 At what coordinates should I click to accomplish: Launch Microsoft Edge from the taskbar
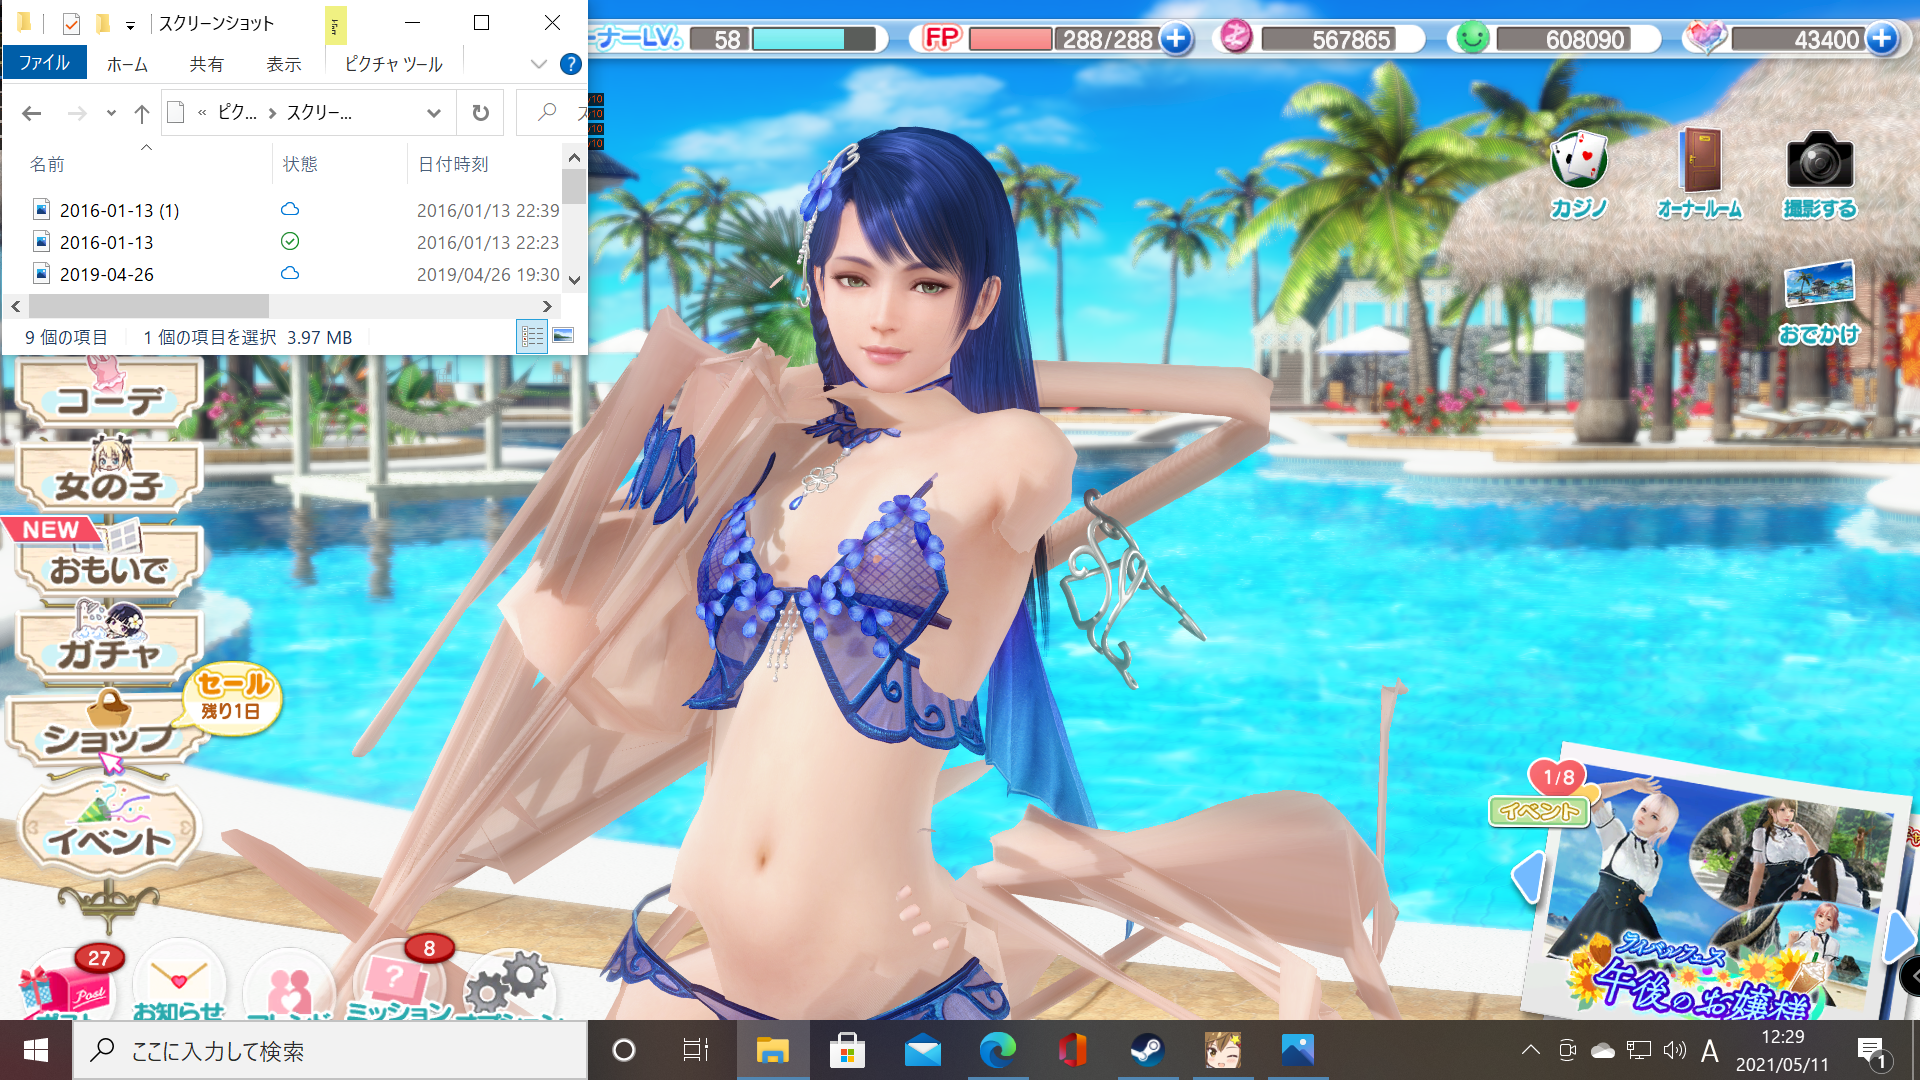coord(997,1050)
